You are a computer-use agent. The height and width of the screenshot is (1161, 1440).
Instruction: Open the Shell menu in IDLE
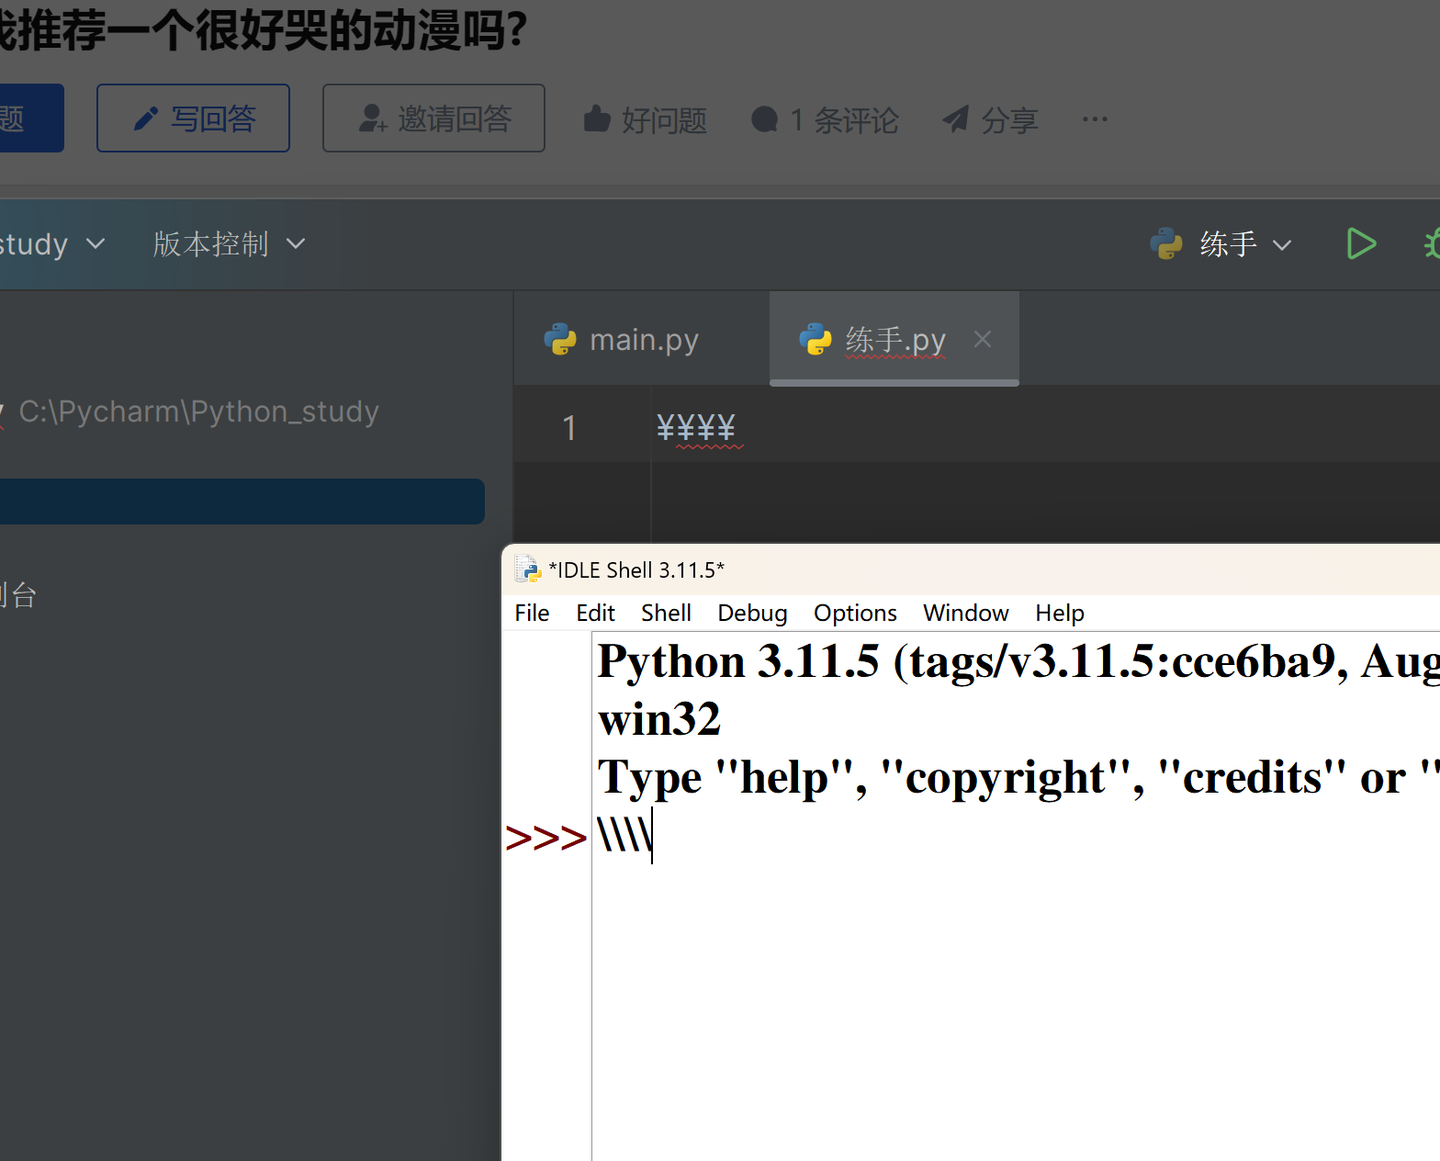(665, 612)
